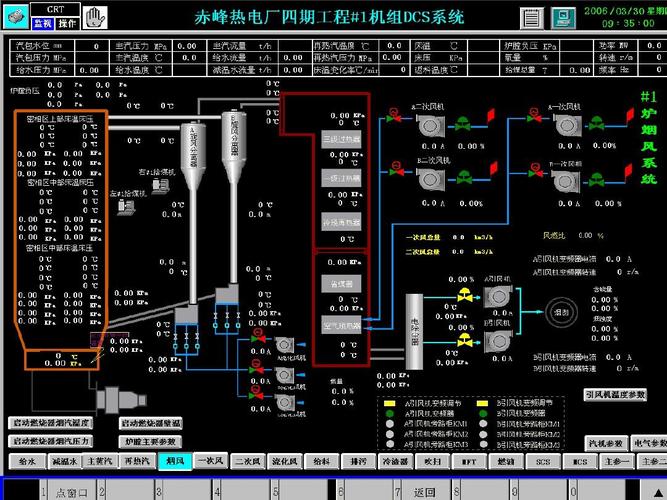This screenshot has width=667, height=500.
Task: Click green control valve after A二次风机
Action: [463, 124]
